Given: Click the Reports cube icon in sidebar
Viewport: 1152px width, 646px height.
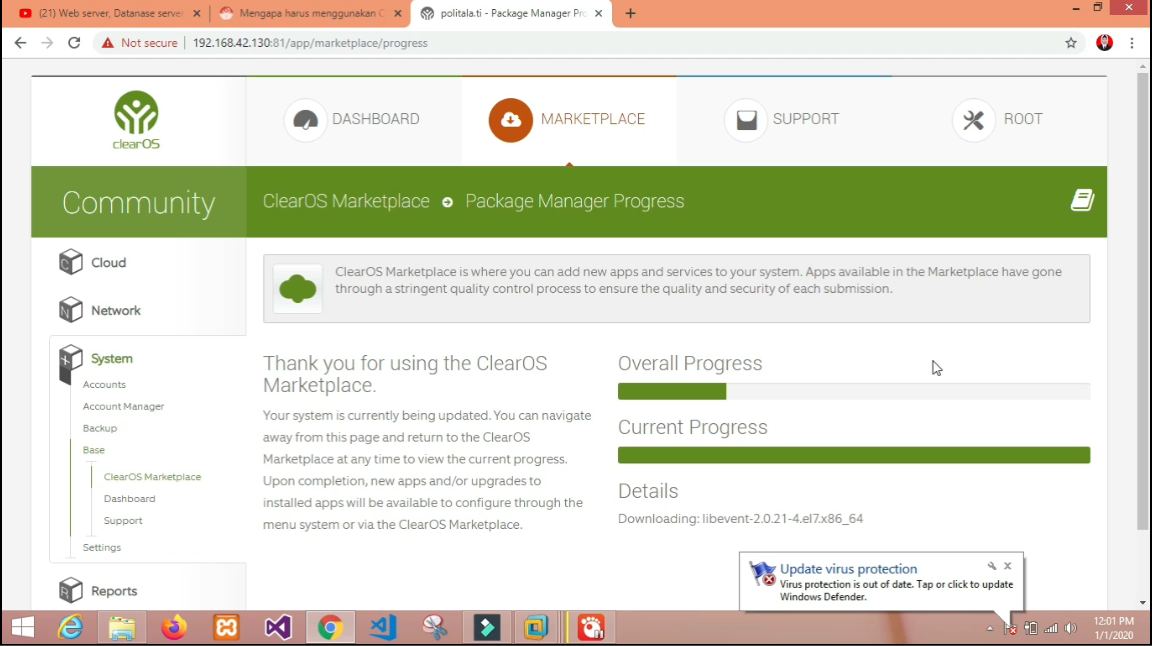Looking at the screenshot, I should click(71, 589).
